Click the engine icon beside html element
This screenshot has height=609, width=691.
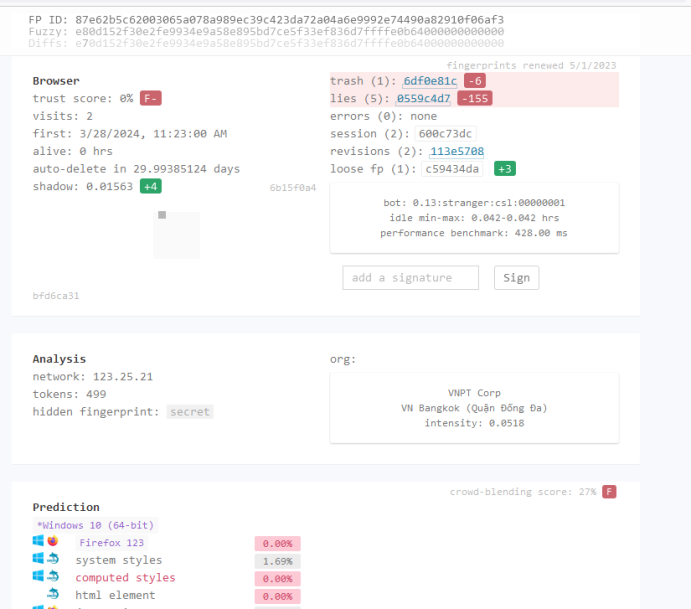[53, 594]
